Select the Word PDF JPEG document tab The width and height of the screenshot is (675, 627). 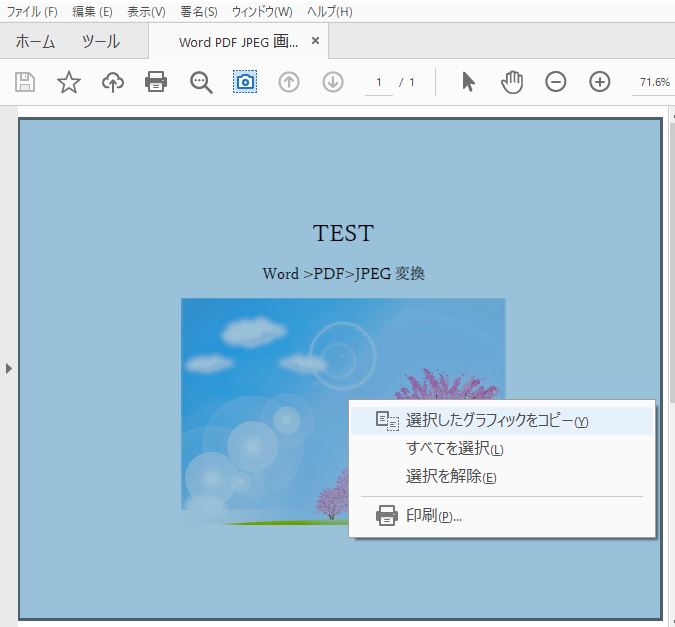238,42
